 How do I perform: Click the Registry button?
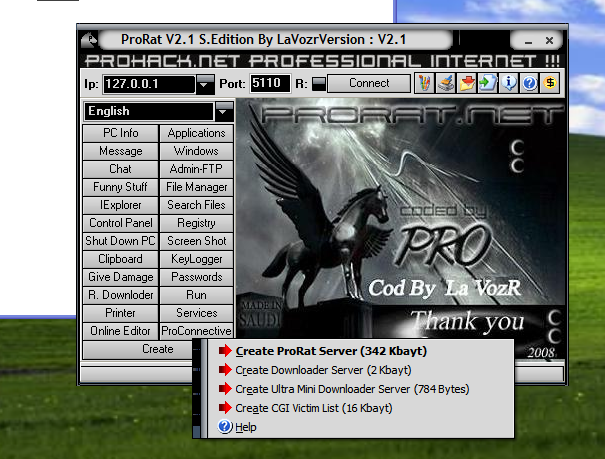pos(197,223)
